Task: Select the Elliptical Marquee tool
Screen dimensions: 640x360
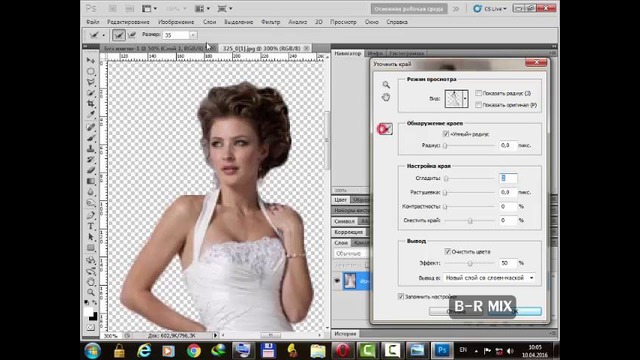Action: click(91, 71)
